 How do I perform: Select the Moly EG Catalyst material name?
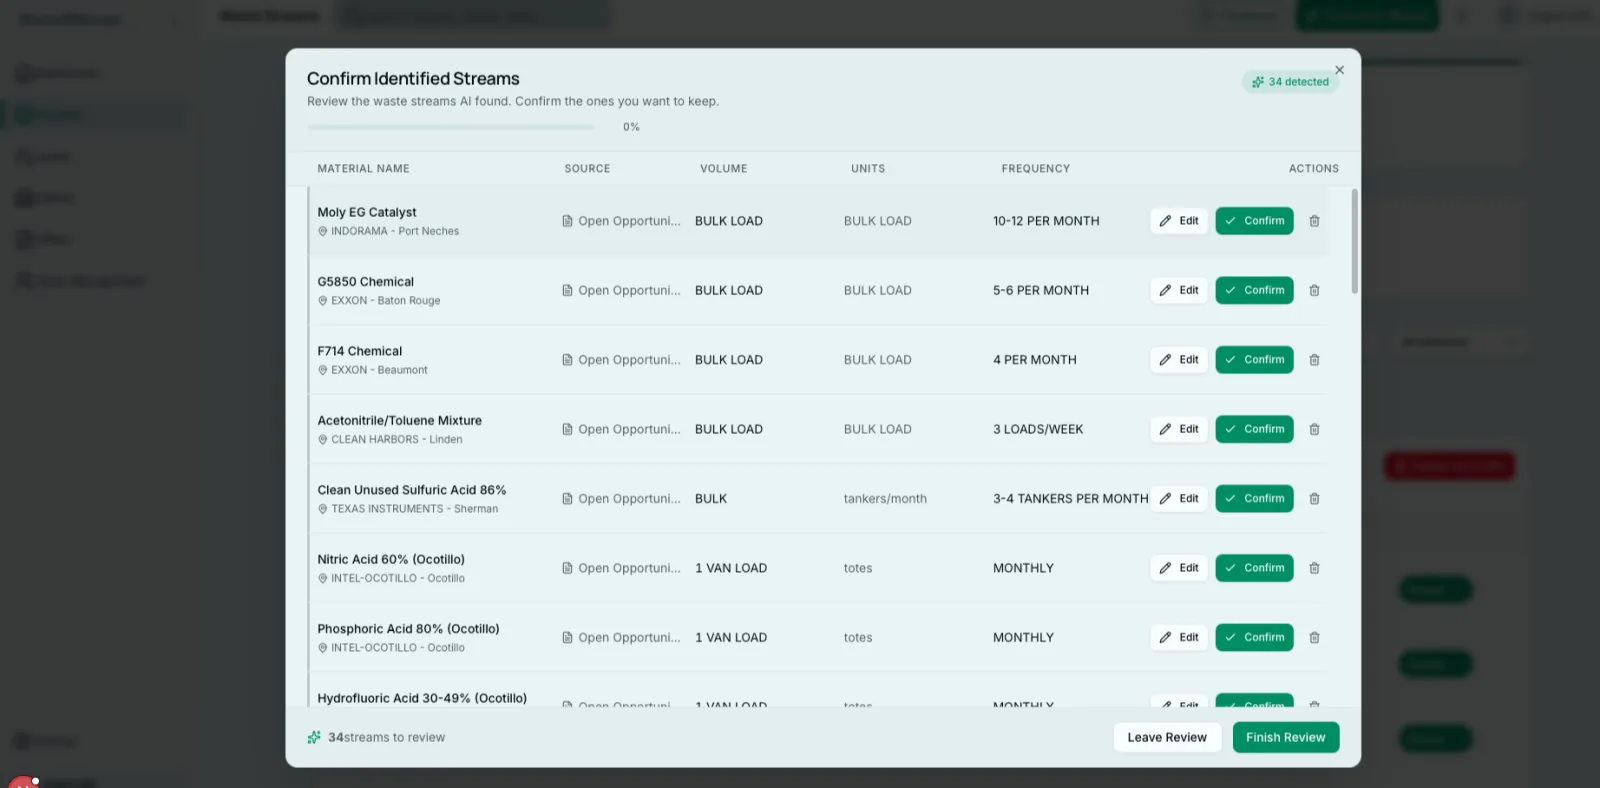pyautogui.click(x=367, y=212)
